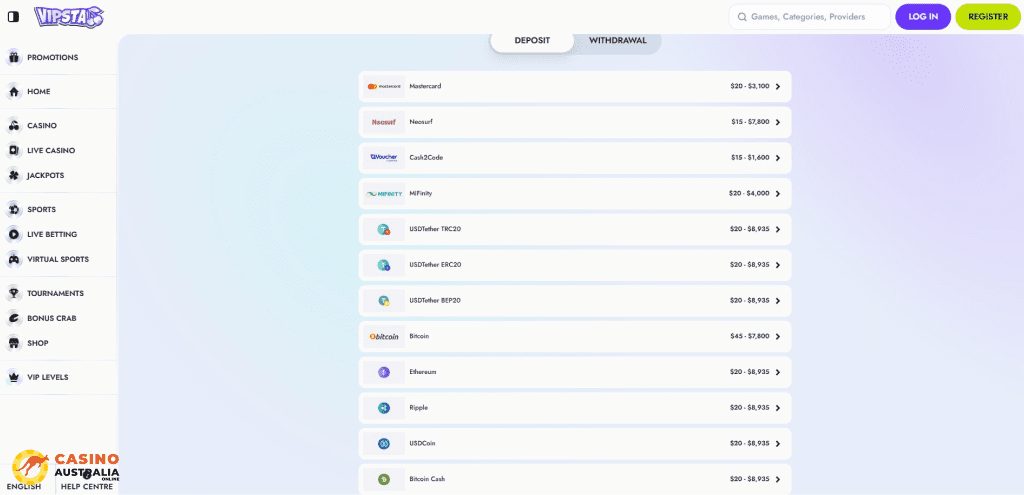Viewport: 1024px width, 495px height.
Task: Click the Vipsta logo
Action: click(x=68, y=16)
